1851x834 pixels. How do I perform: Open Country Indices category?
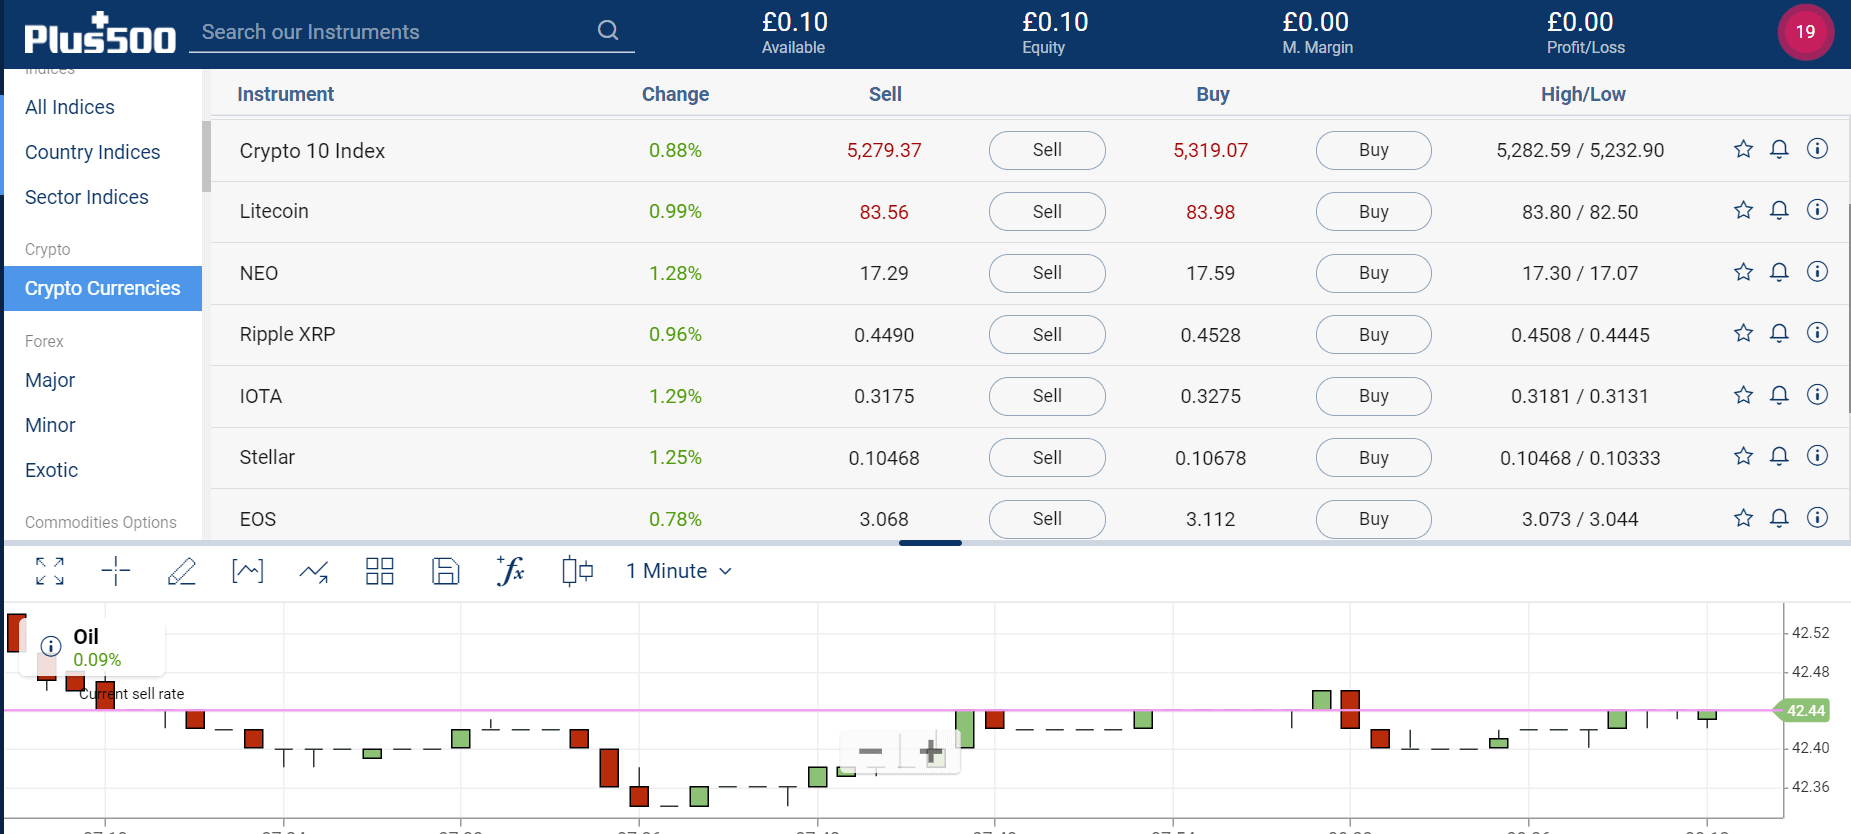(92, 152)
